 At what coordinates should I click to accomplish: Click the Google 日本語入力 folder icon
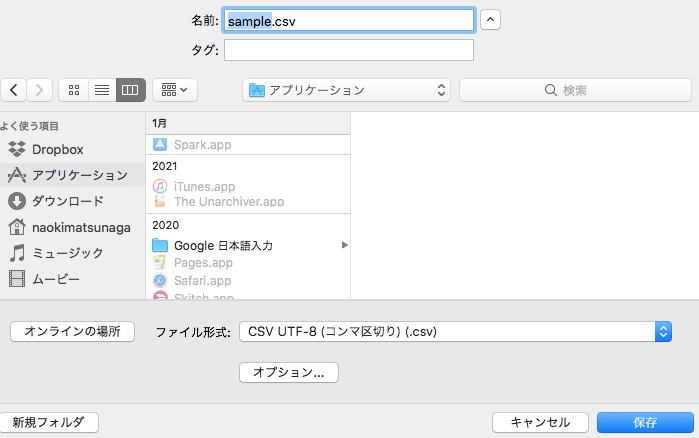pyautogui.click(x=160, y=245)
